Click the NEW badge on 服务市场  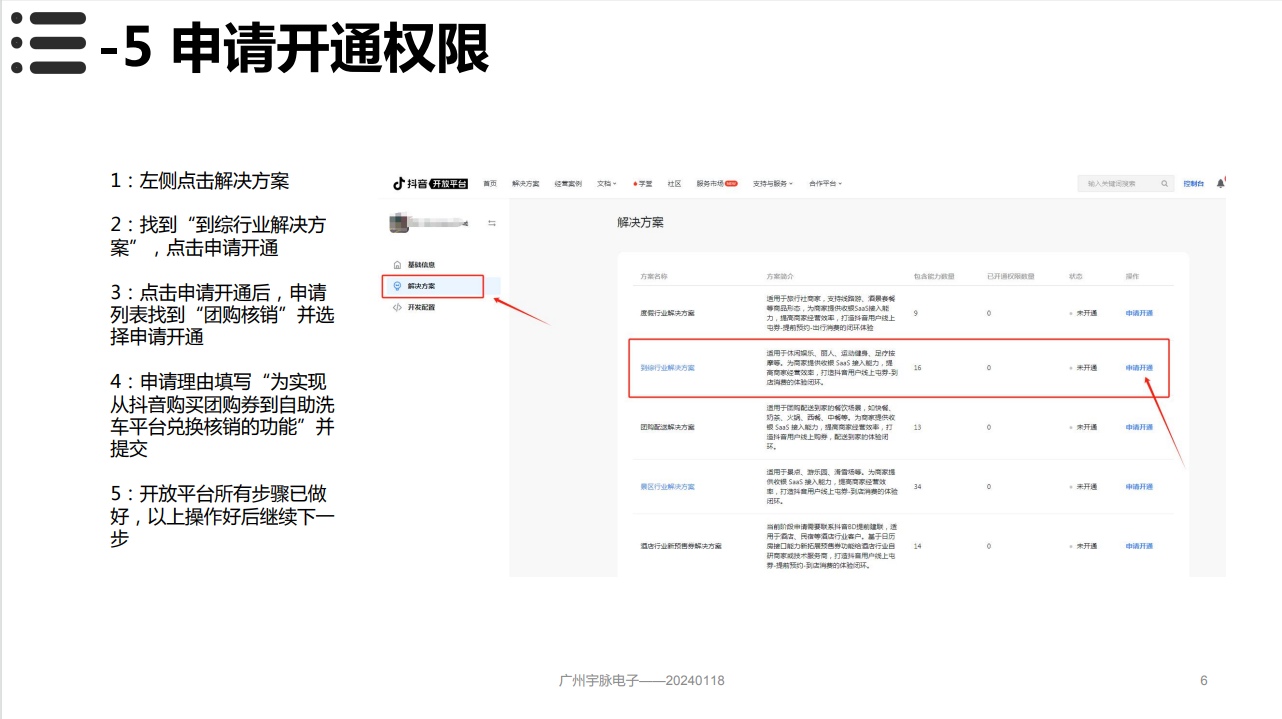[732, 183]
